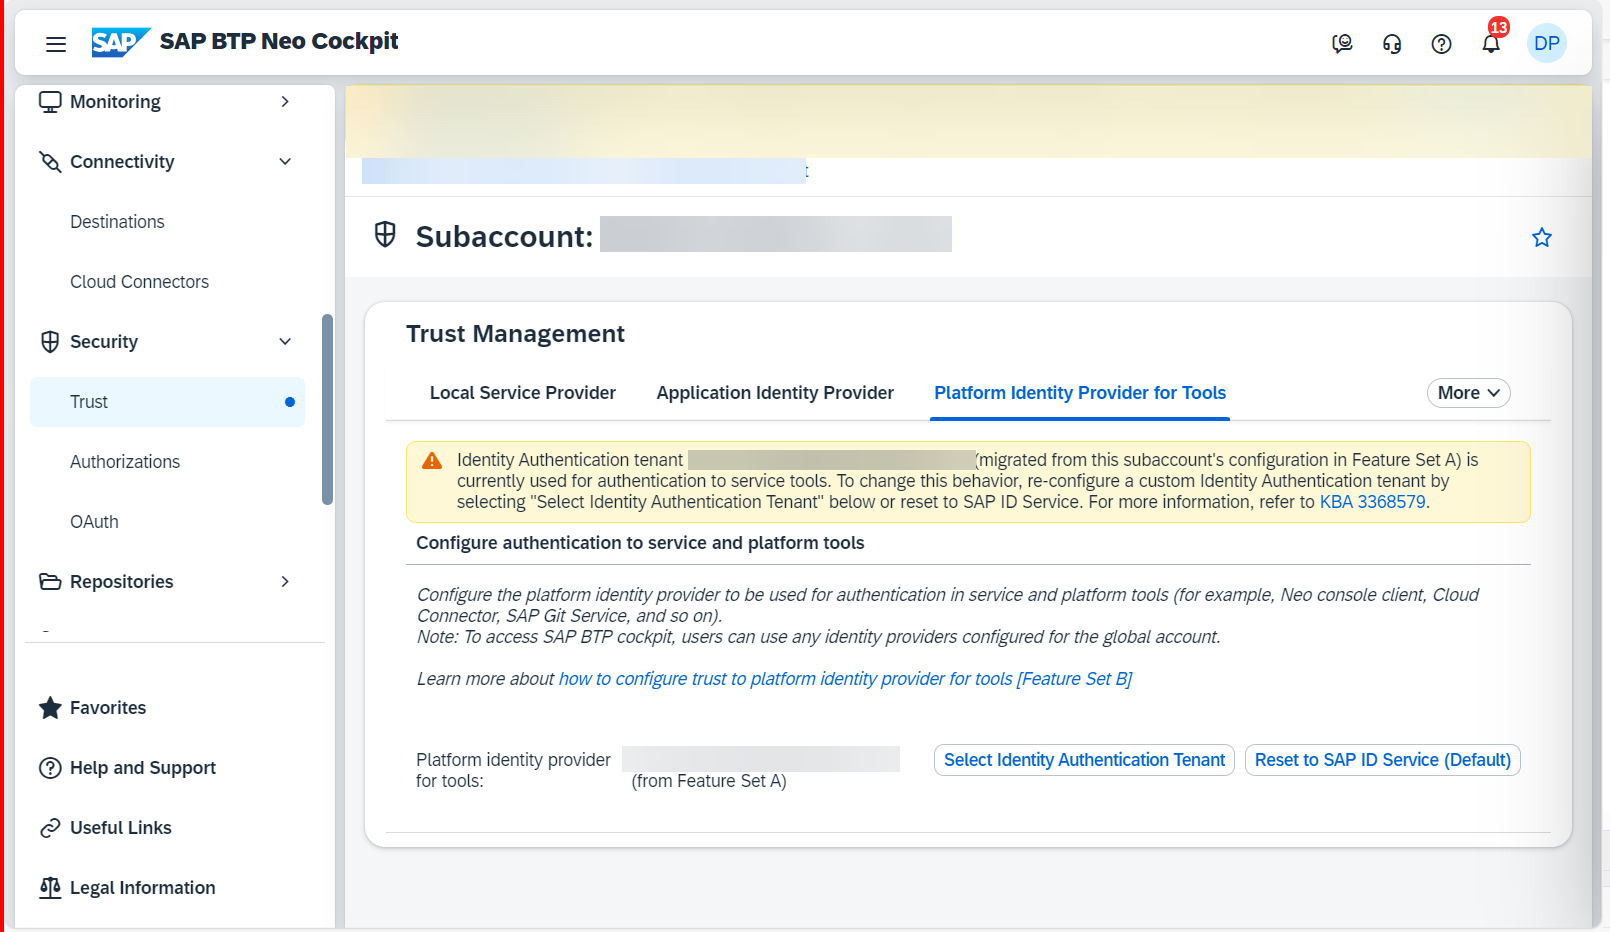The width and height of the screenshot is (1610, 932).
Task: Click the SAP BTP Neo Cockpit title
Action: [x=279, y=41]
